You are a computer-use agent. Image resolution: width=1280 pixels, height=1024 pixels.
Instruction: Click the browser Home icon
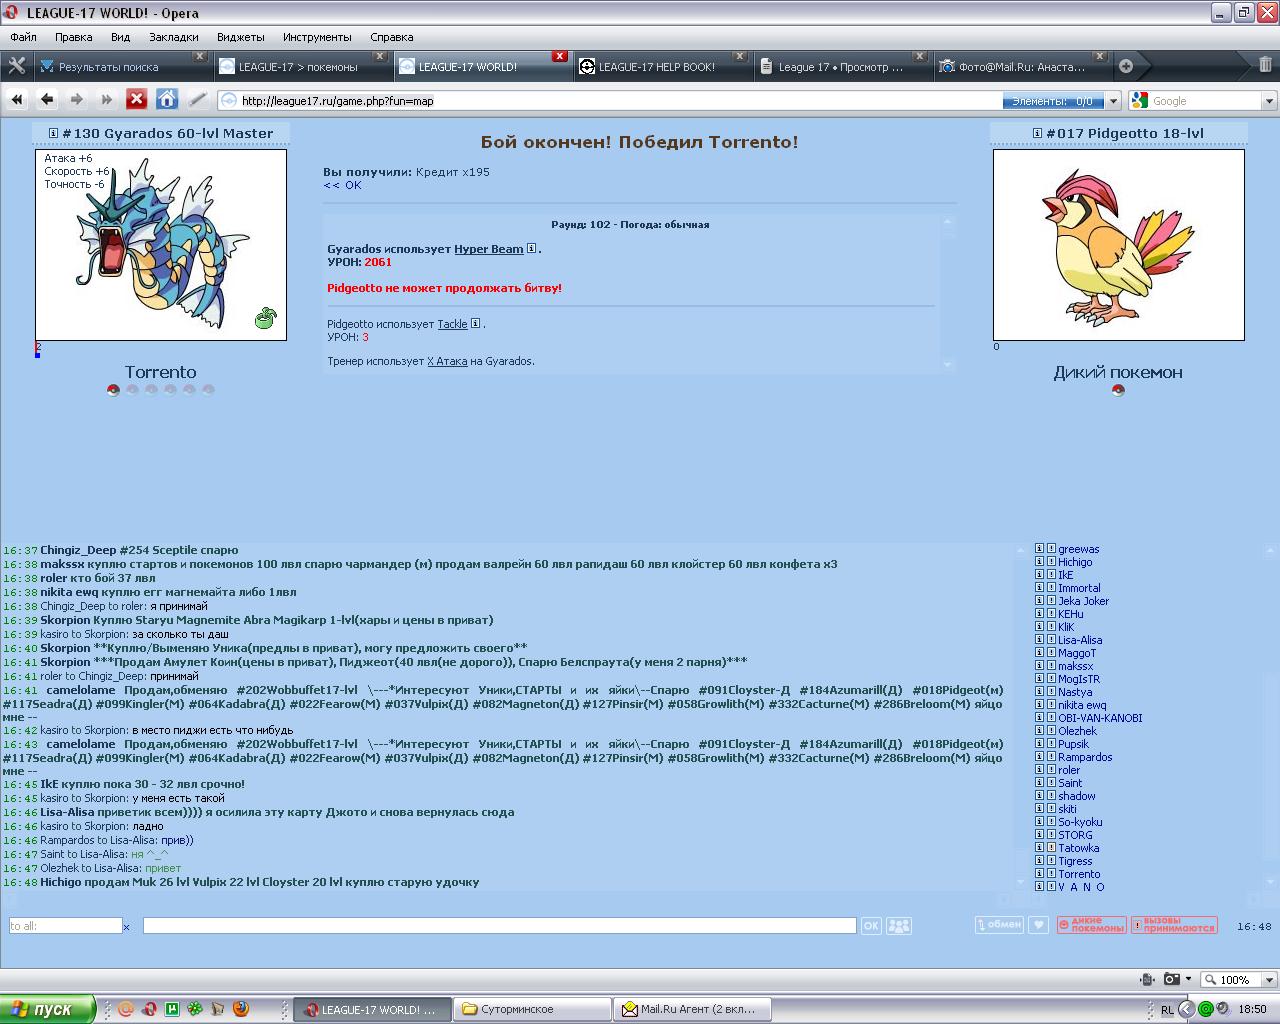(167, 99)
